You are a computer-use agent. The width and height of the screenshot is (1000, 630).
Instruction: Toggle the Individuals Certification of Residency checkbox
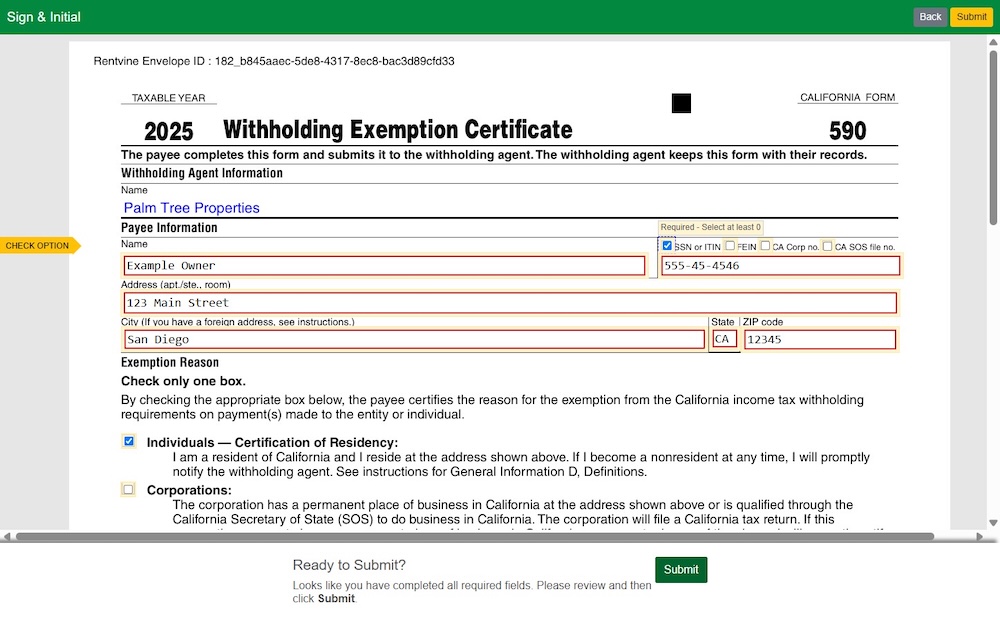coord(129,441)
